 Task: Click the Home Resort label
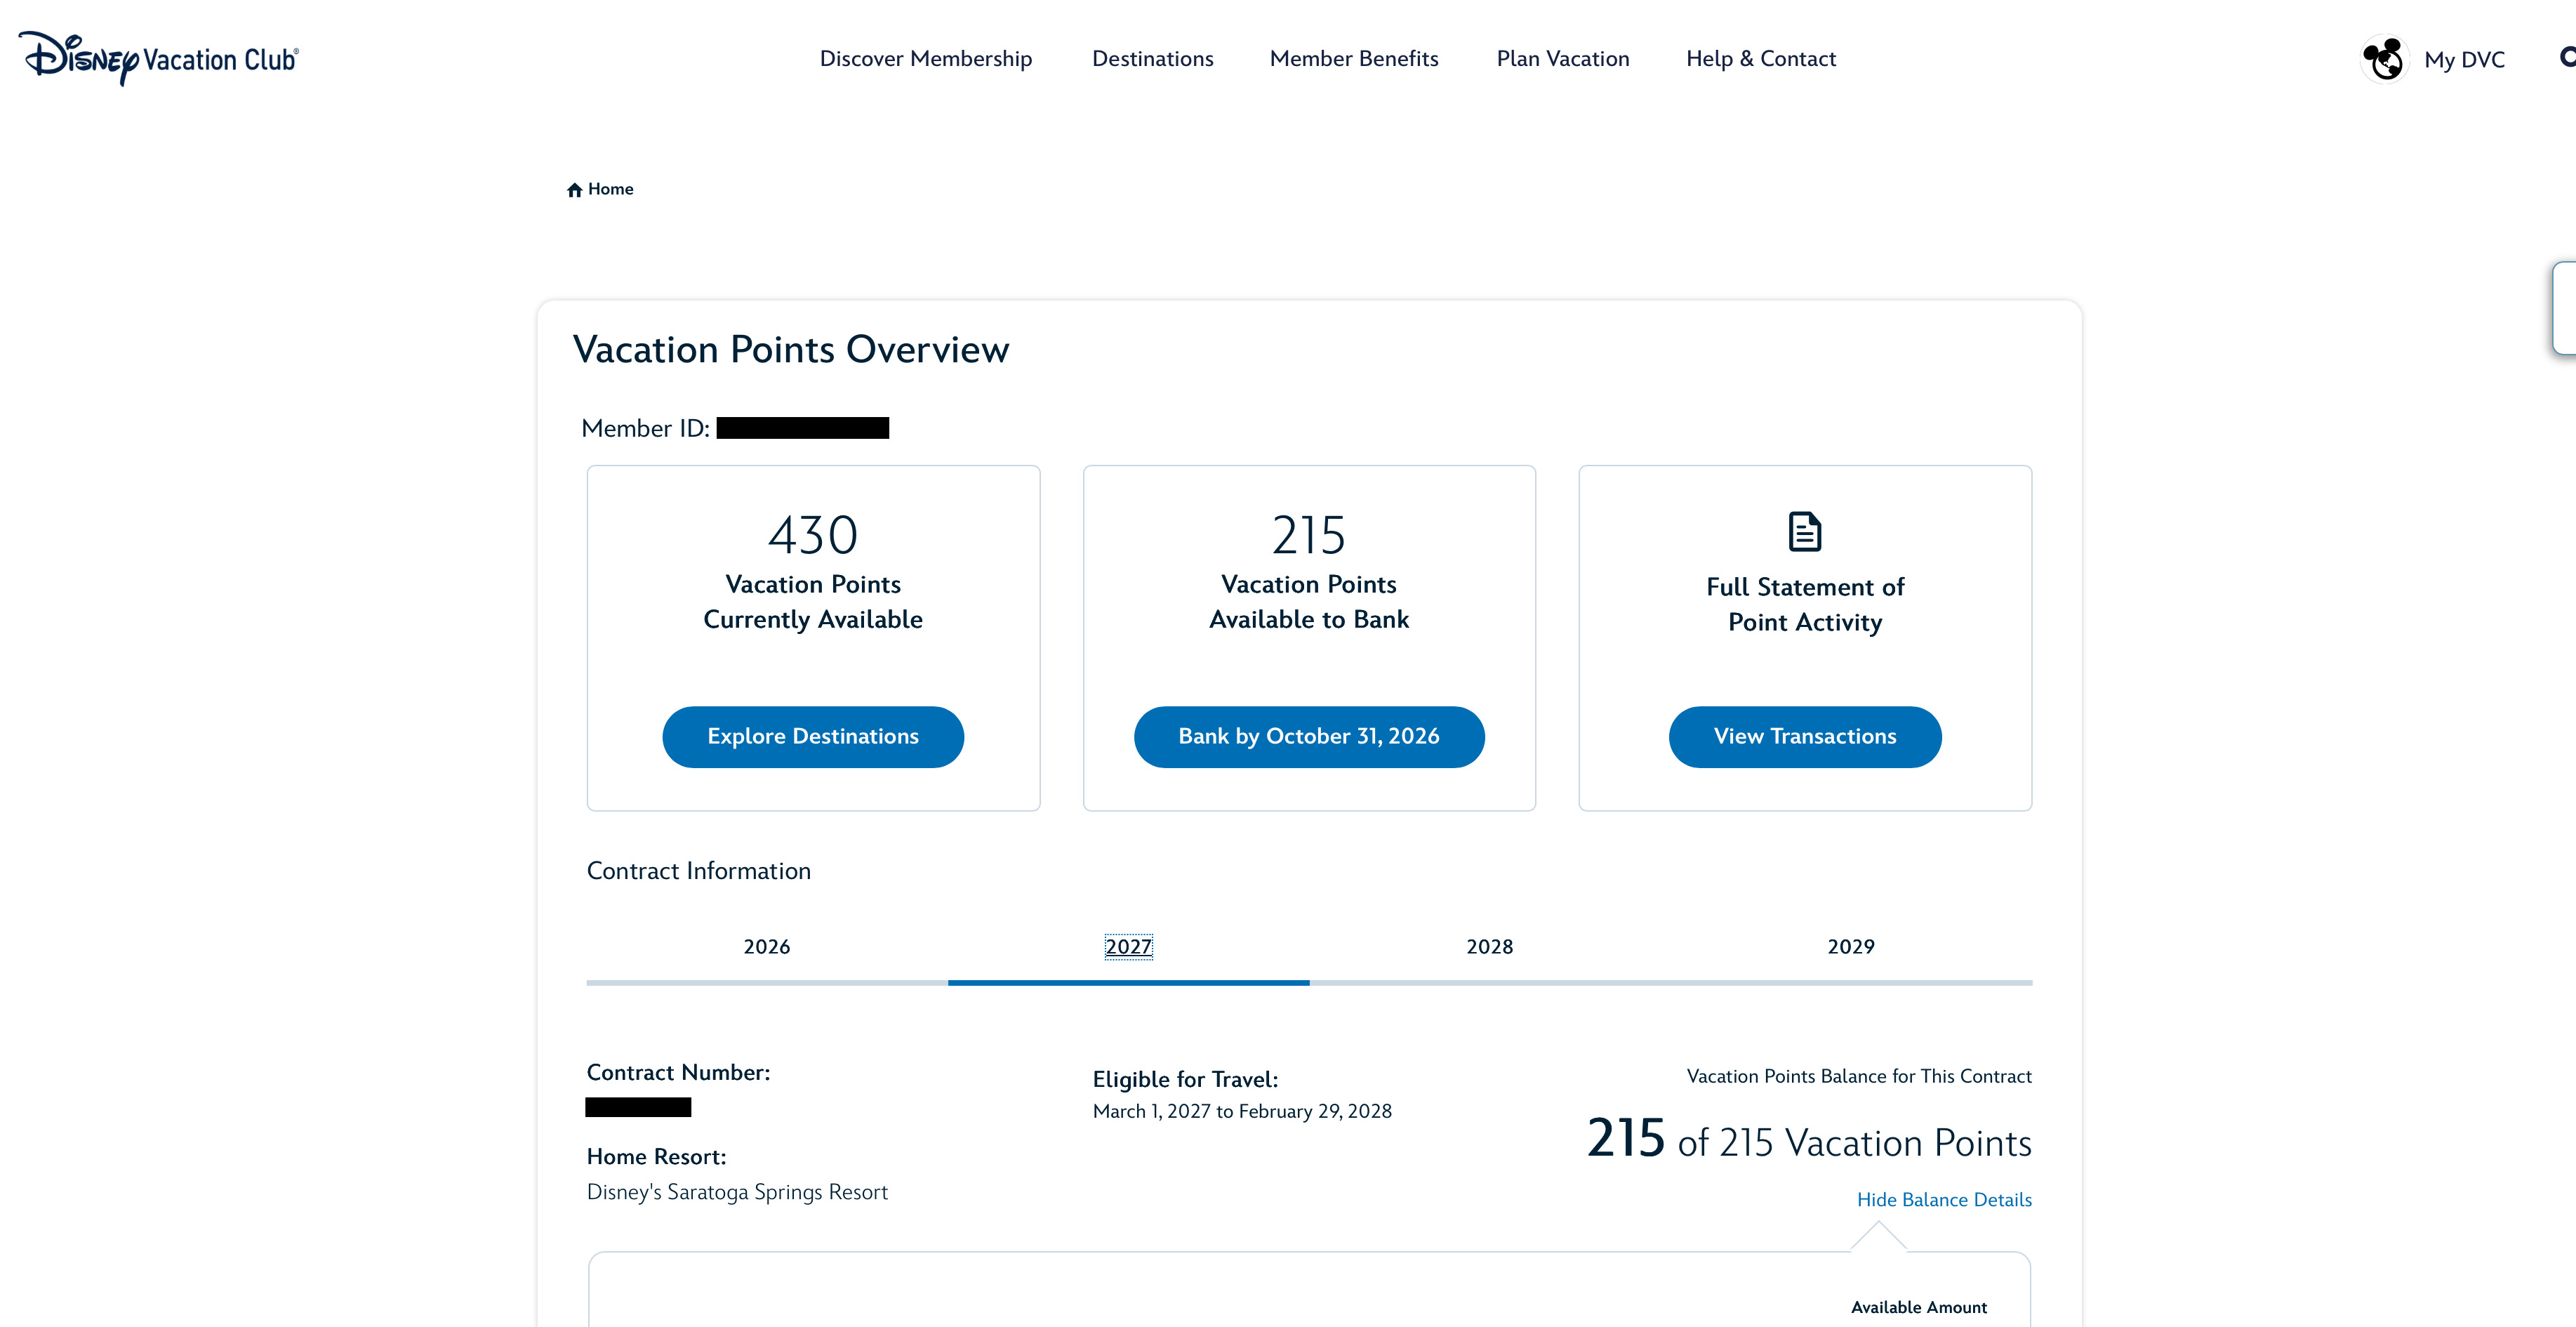click(x=656, y=1157)
